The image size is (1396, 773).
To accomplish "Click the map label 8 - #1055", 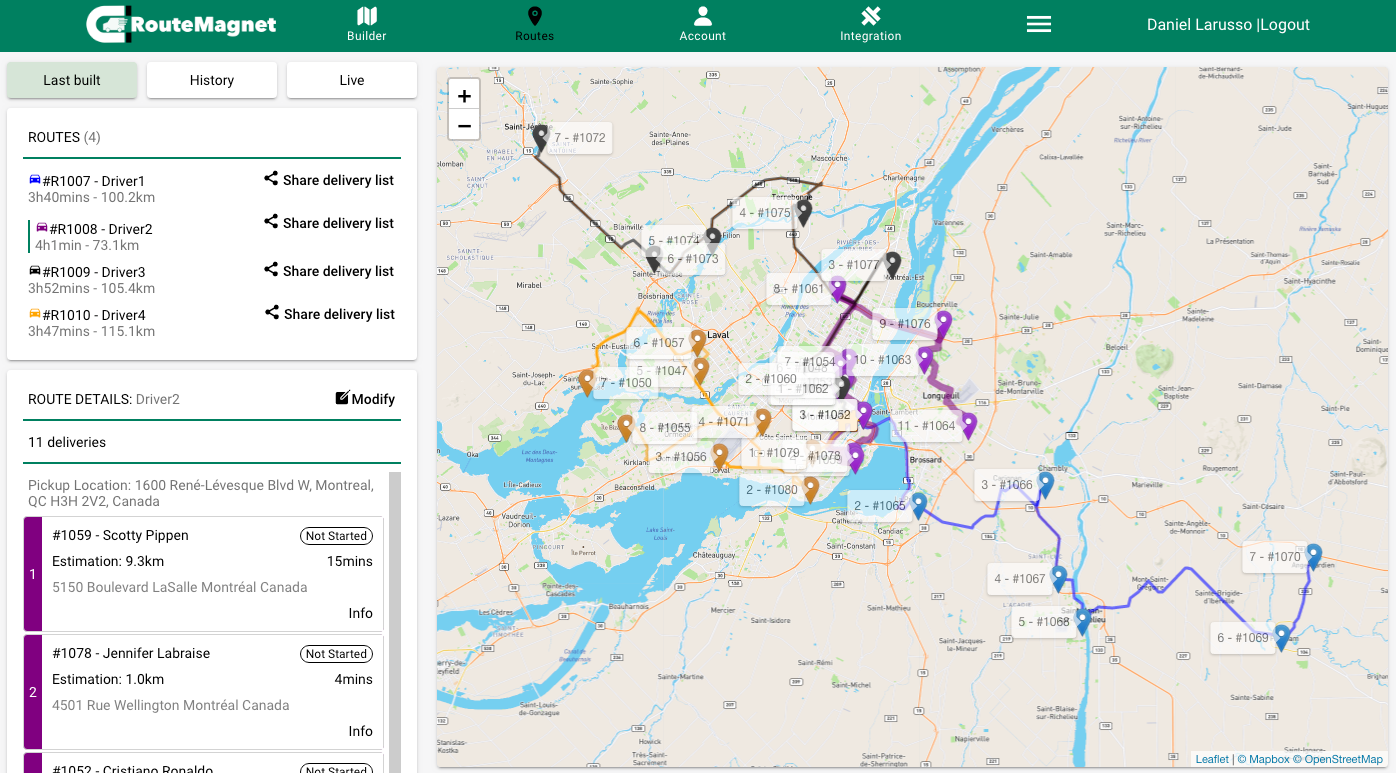I will click(665, 428).
